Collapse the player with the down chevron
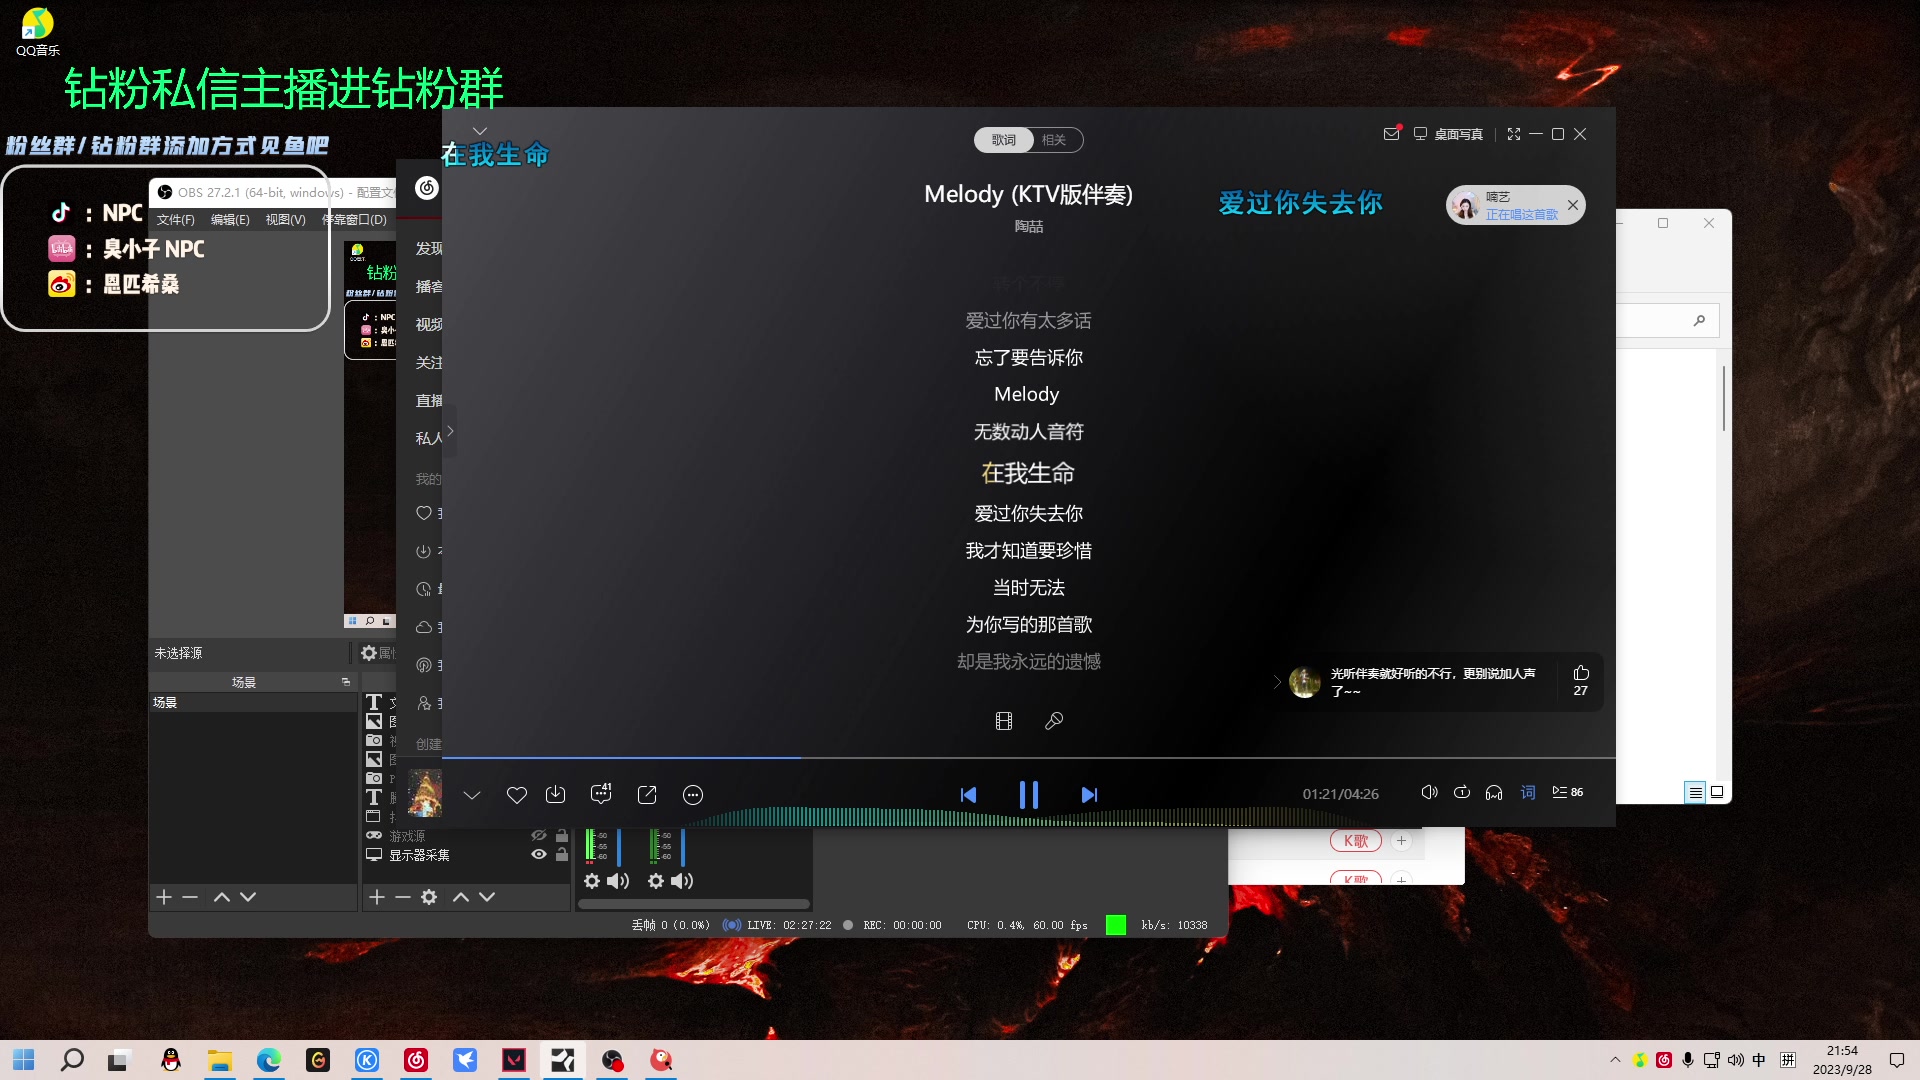The height and width of the screenshot is (1080, 1920). click(x=471, y=795)
